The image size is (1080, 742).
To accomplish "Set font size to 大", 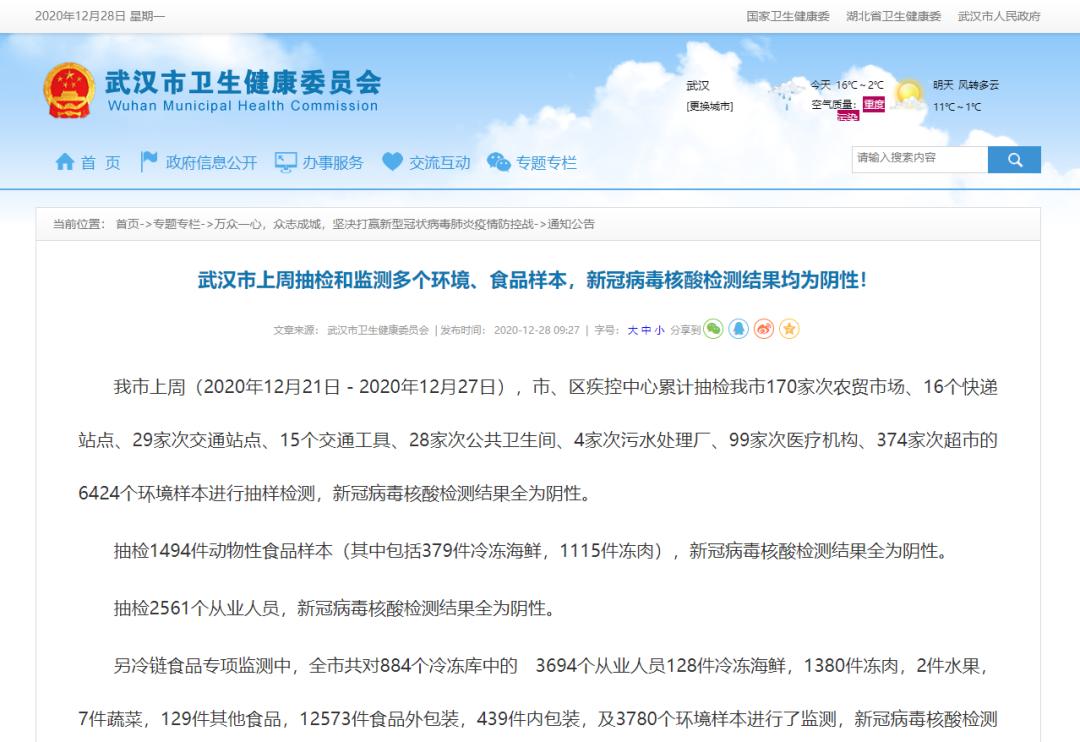I will click(632, 330).
